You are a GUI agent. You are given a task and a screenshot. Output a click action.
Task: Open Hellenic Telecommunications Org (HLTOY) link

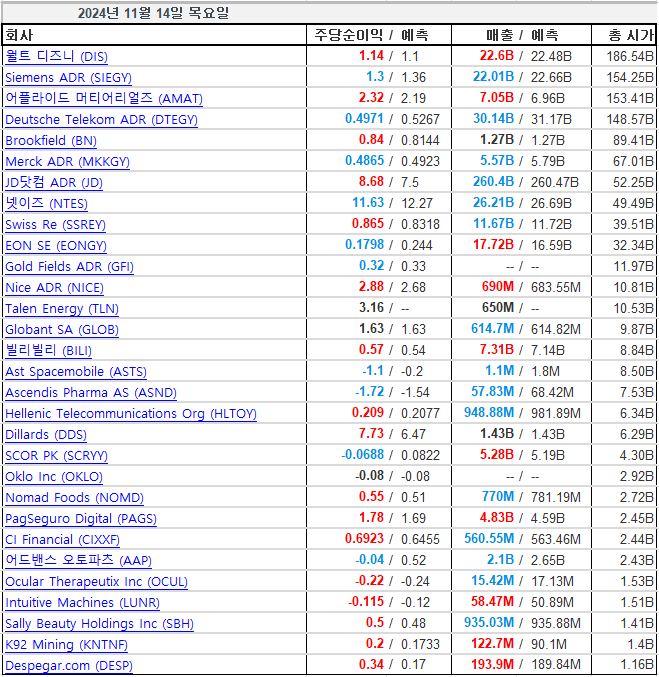click(131, 414)
